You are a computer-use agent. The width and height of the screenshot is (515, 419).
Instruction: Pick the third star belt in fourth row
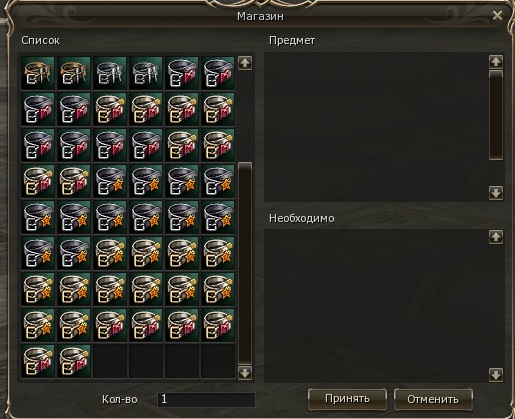coord(182,181)
